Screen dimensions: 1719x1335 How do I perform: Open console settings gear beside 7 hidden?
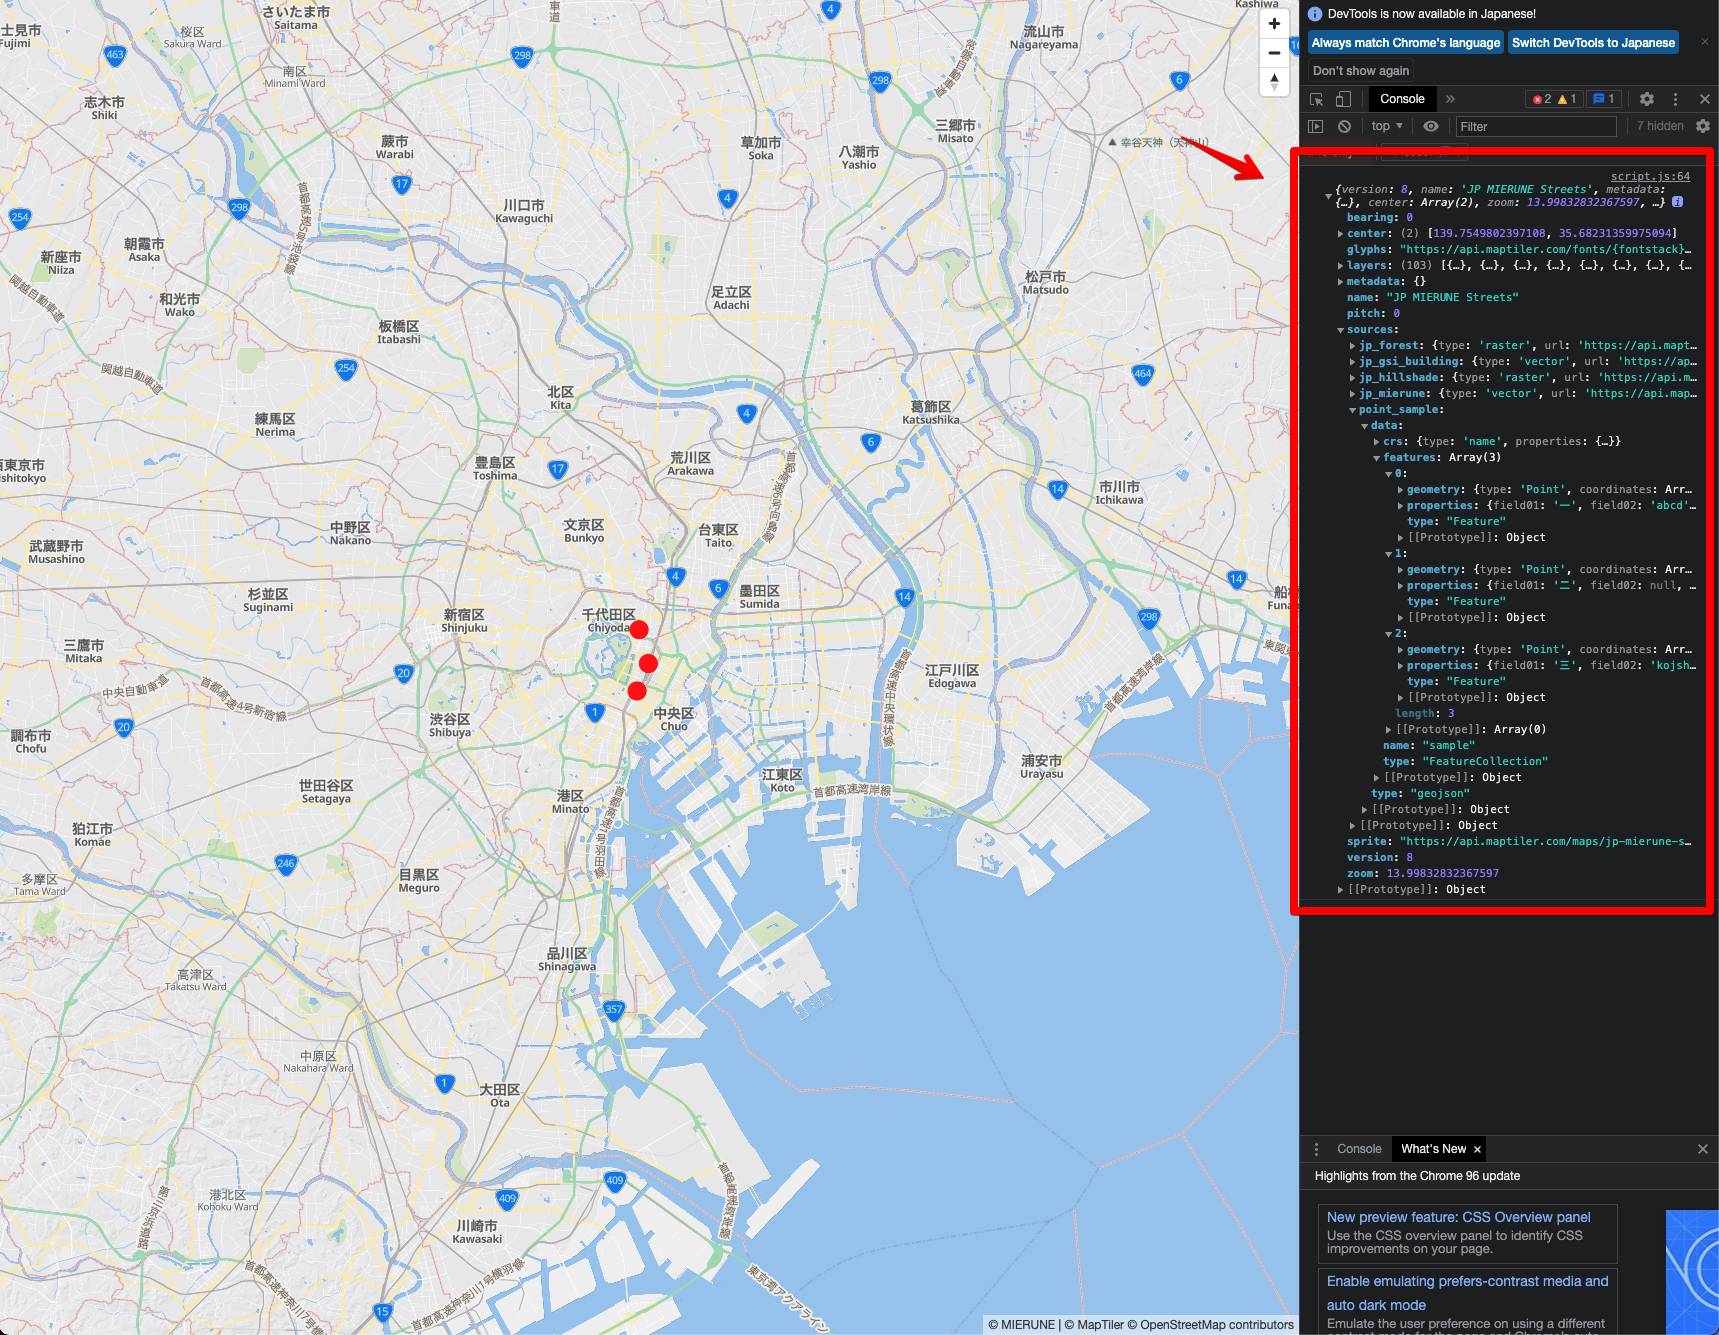pyautogui.click(x=1703, y=126)
